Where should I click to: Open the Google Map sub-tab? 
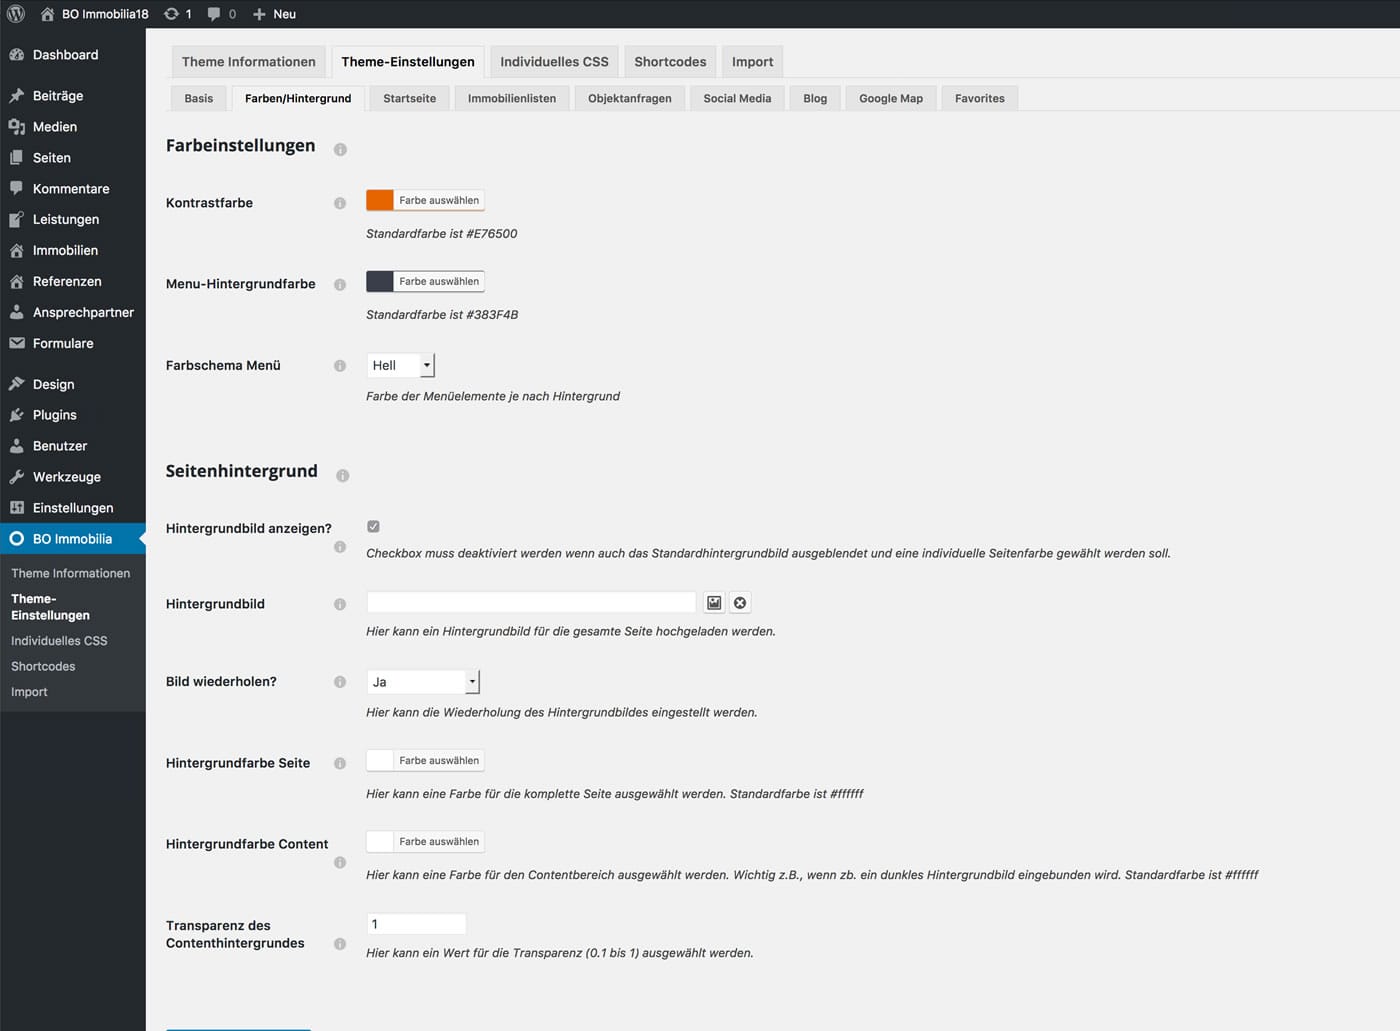pos(890,98)
